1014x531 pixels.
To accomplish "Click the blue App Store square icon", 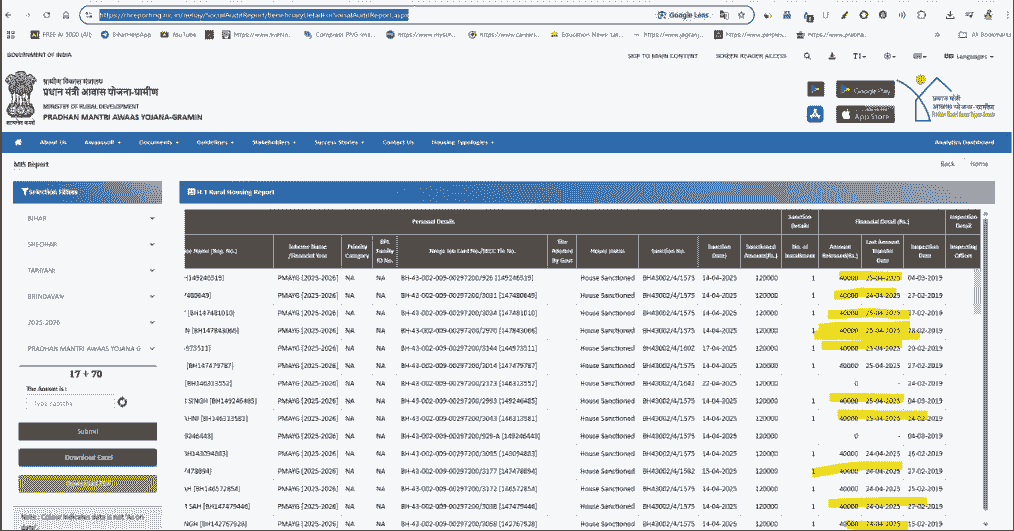I will click(816, 115).
